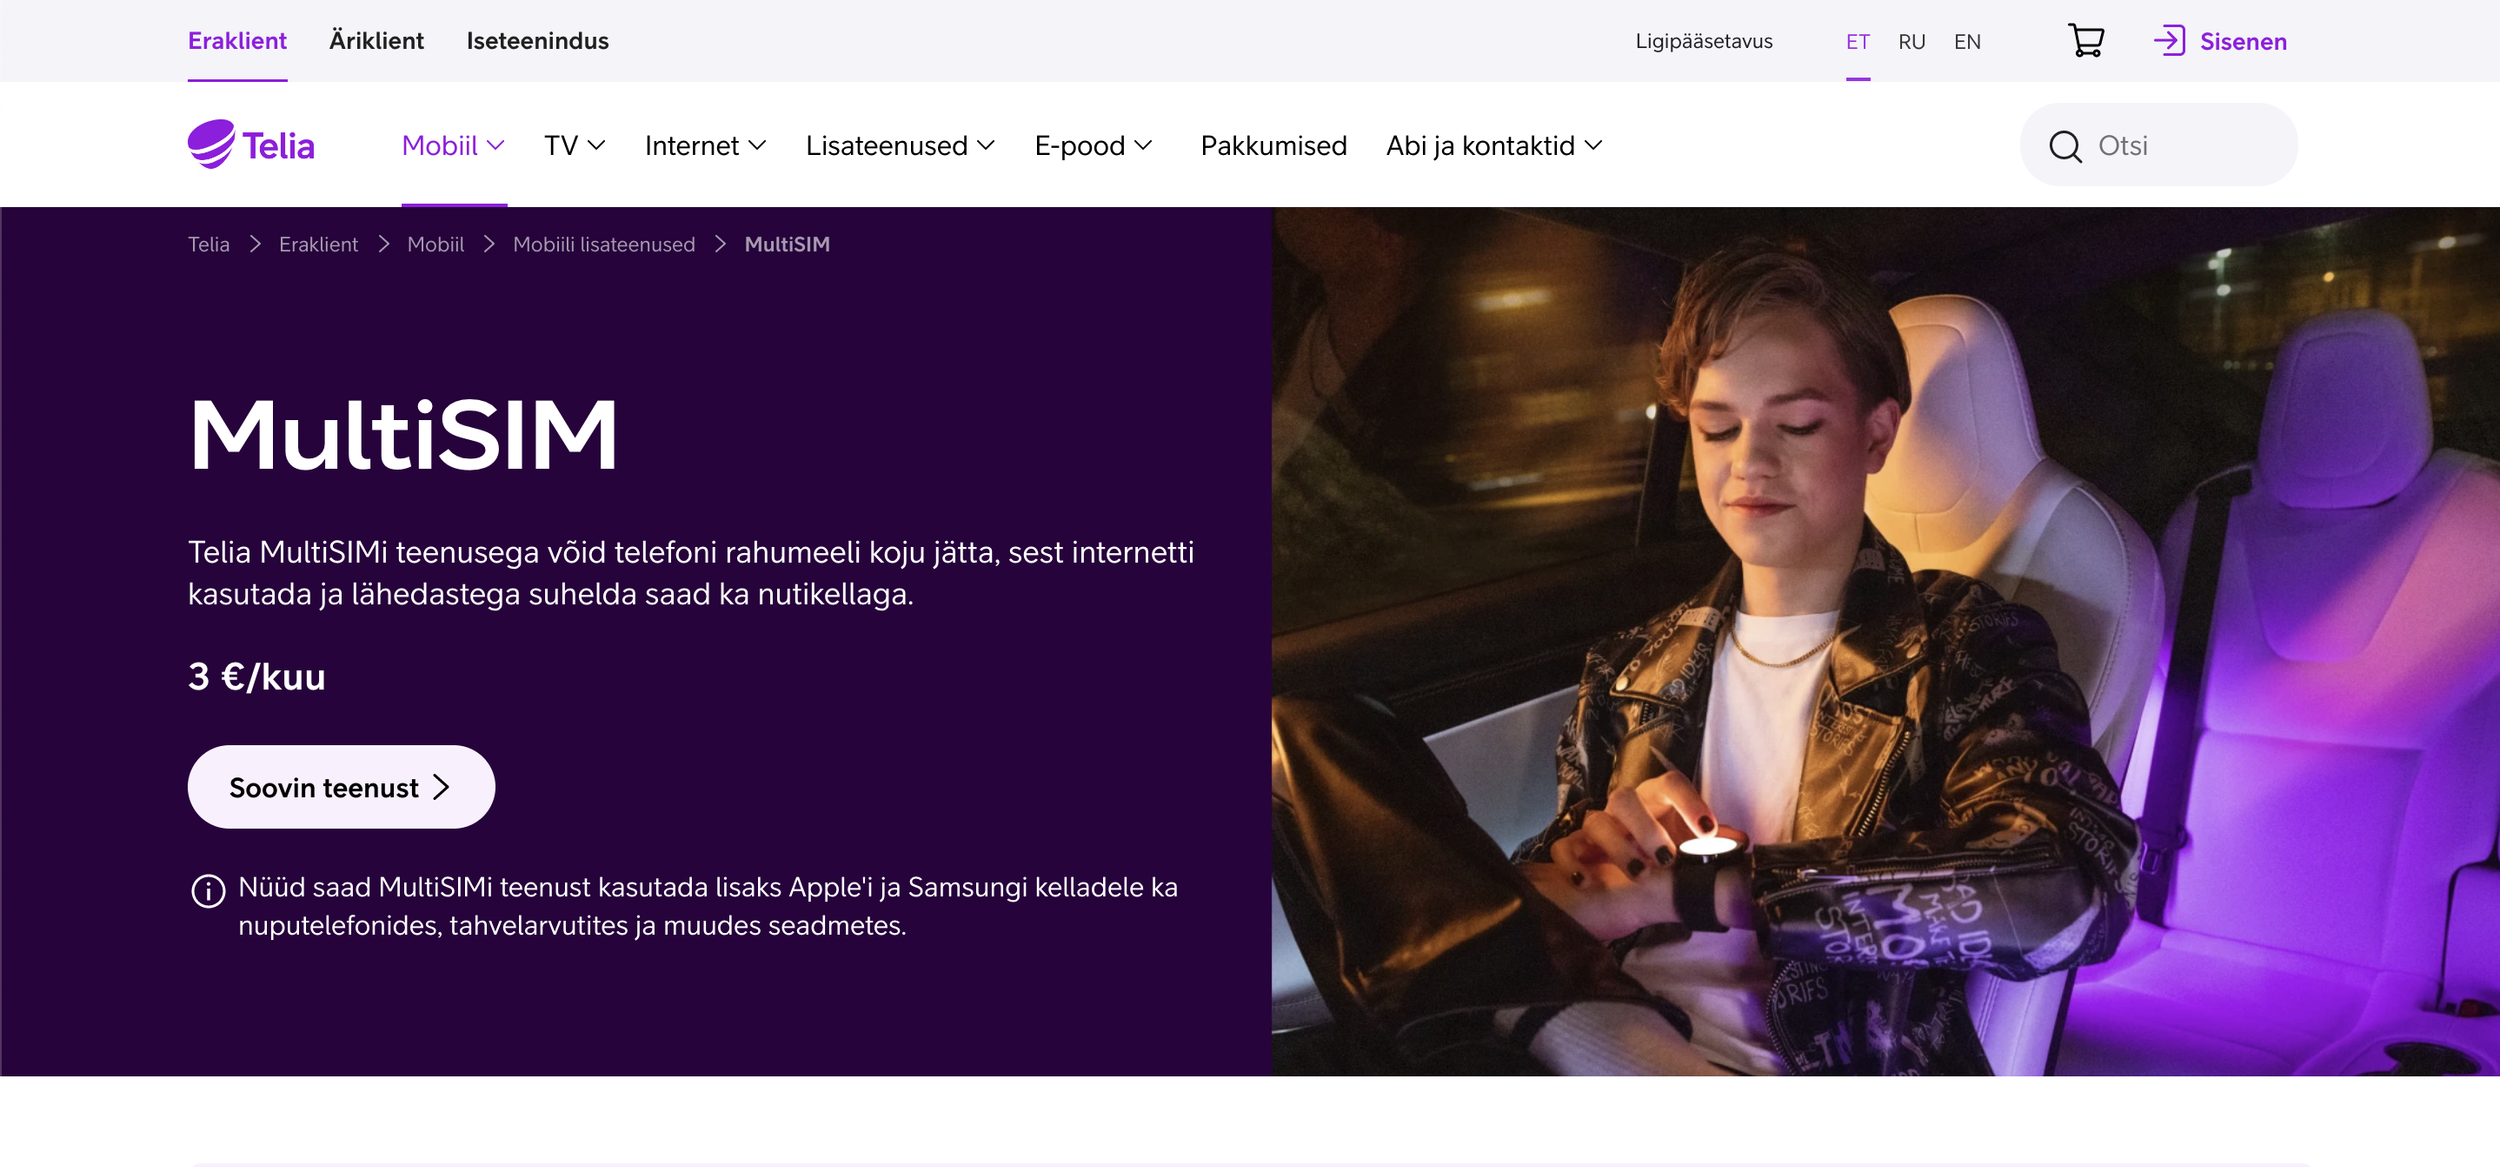Select the ET language option

(x=1858, y=42)
